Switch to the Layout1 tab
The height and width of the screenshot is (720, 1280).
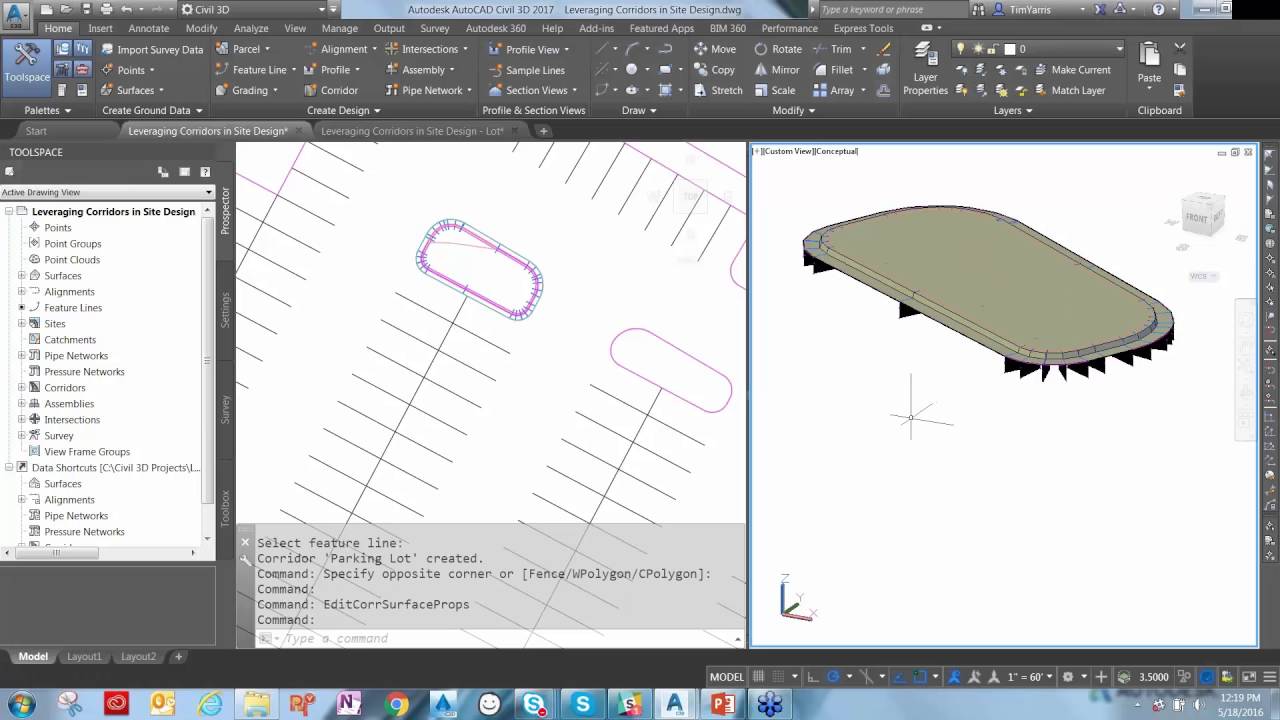pos(84,657)
